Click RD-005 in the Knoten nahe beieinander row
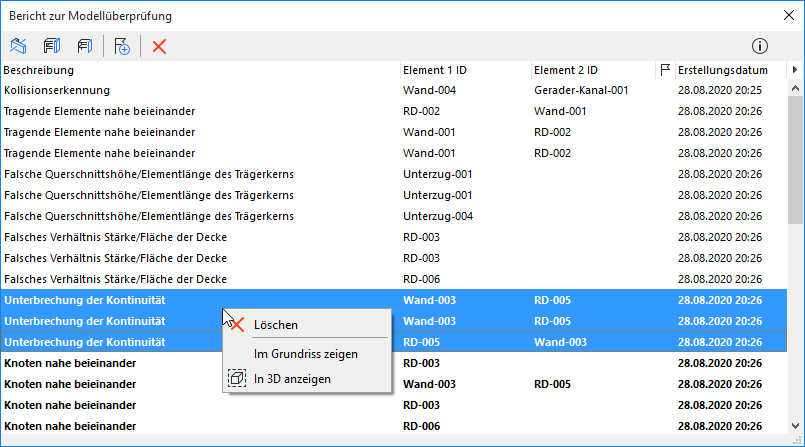The height and width of the screenshot is (447, 805). pyautogui.click(x=552, y=384)
